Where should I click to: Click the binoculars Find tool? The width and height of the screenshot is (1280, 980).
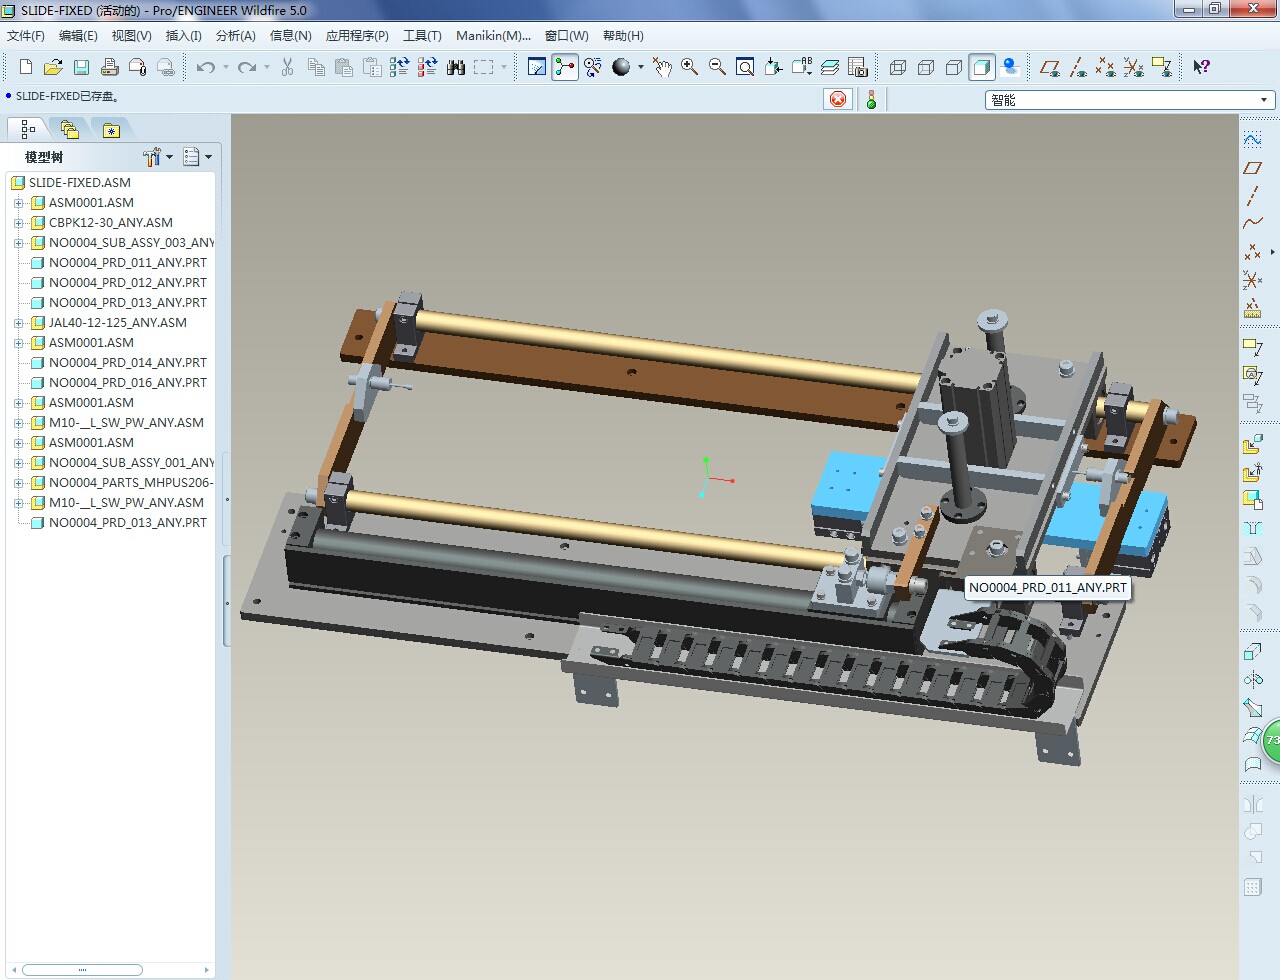pos(456,67)
